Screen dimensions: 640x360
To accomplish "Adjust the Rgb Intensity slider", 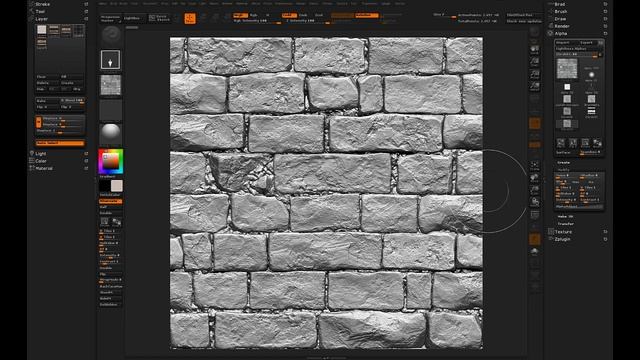I will pos(257,21).
